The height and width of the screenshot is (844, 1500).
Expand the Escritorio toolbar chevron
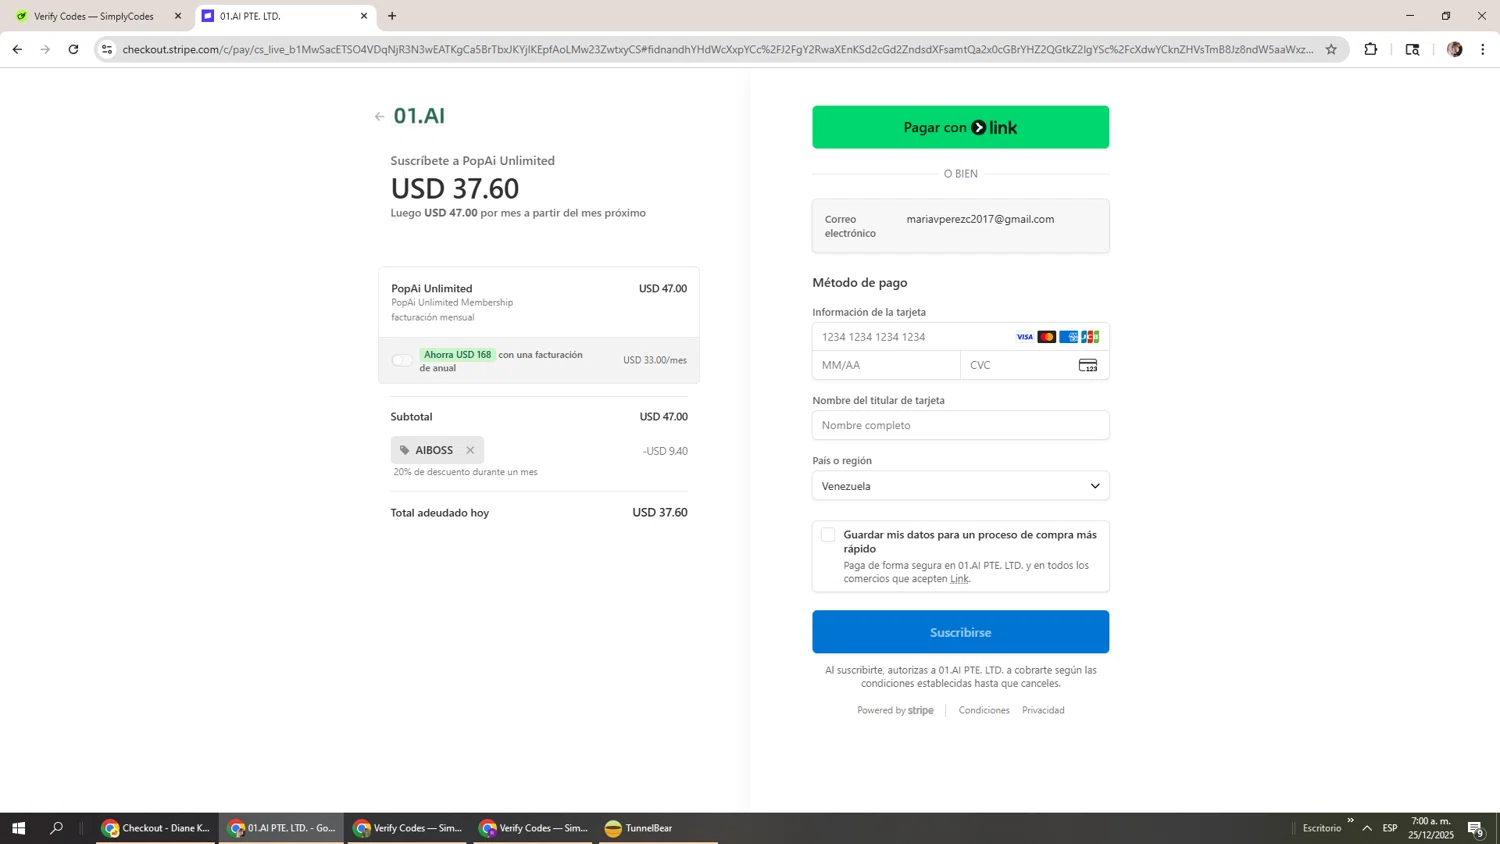1350,821
